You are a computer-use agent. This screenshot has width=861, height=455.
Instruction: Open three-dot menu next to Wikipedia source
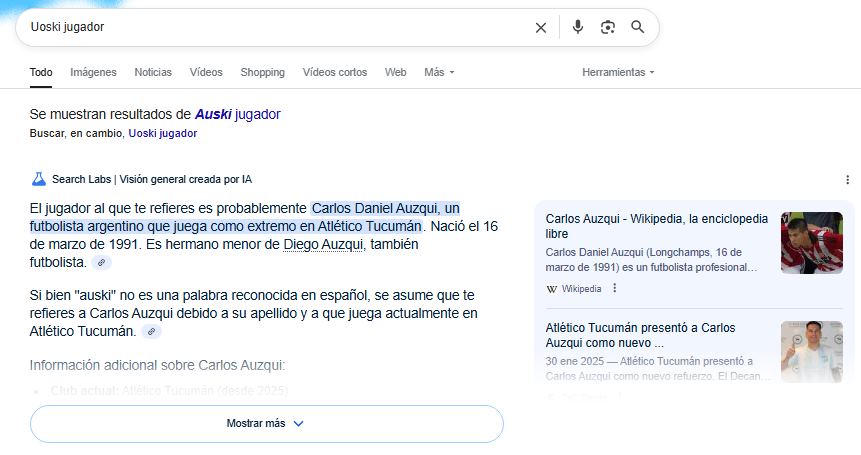614,288
